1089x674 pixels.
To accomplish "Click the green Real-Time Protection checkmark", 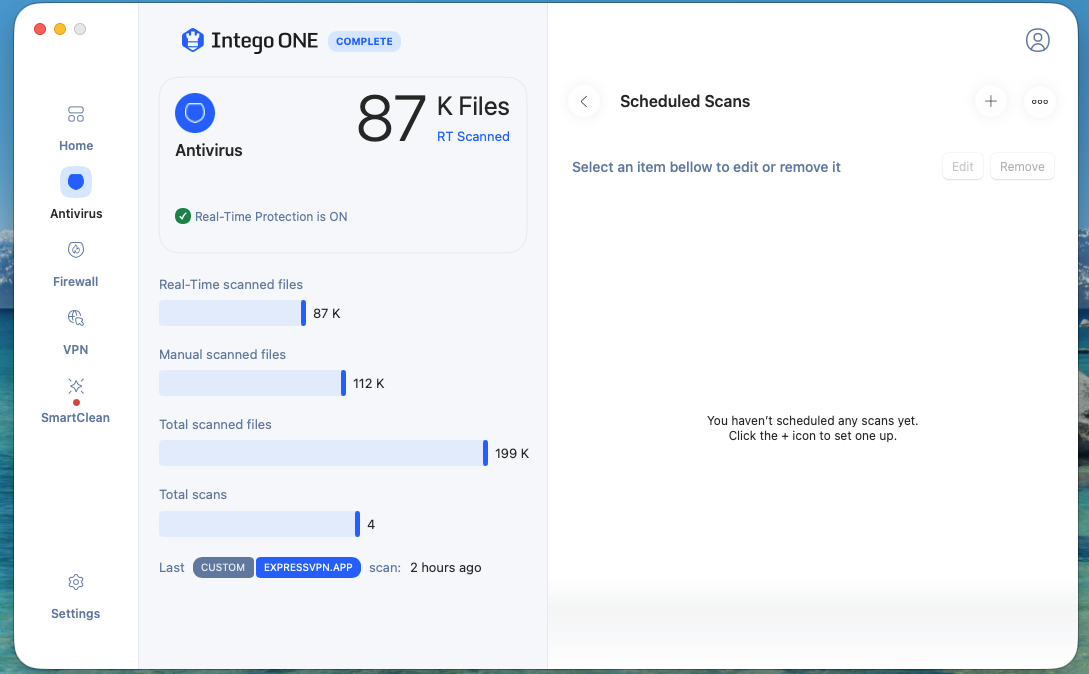I will click(x=183, y=216).
